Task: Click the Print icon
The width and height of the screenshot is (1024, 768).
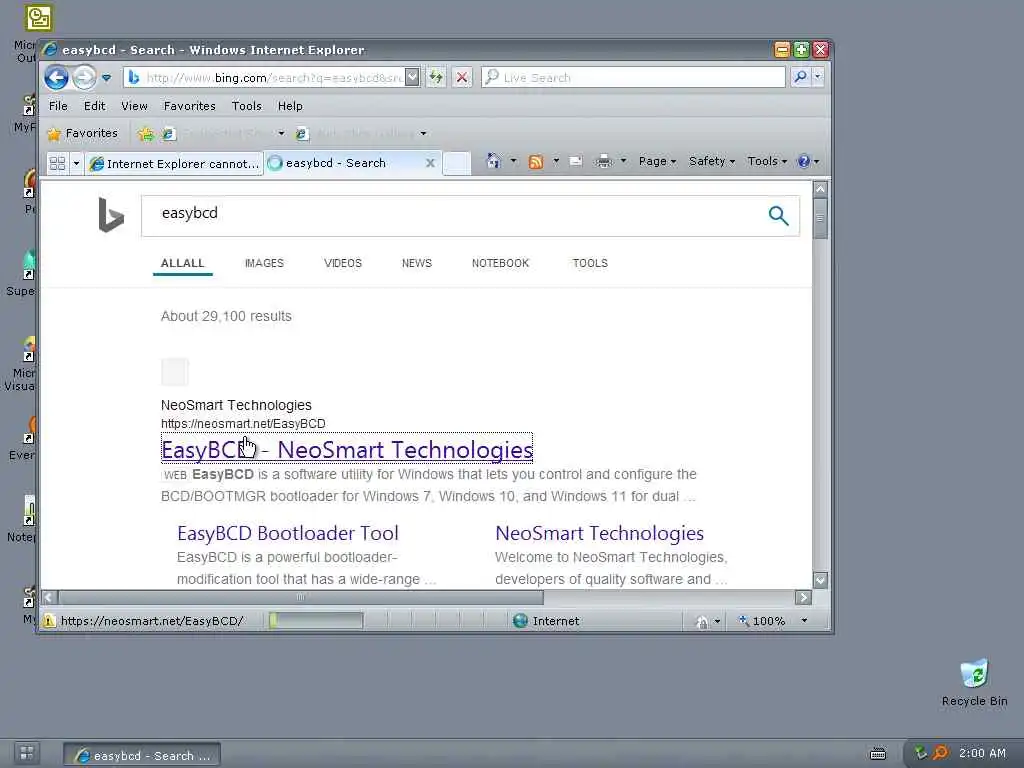Action: point(603,161)
